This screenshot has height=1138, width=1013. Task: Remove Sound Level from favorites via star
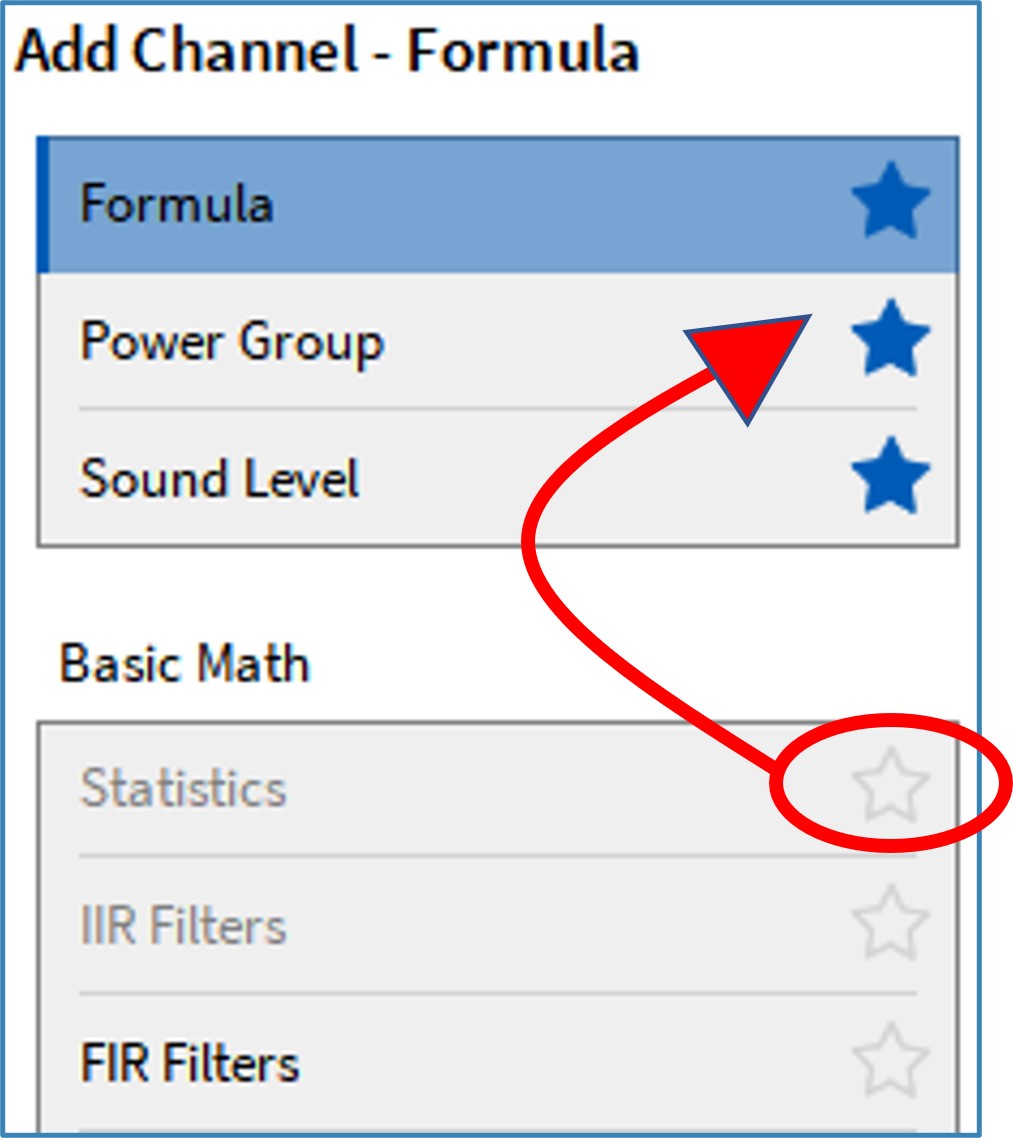click(889, 476)
